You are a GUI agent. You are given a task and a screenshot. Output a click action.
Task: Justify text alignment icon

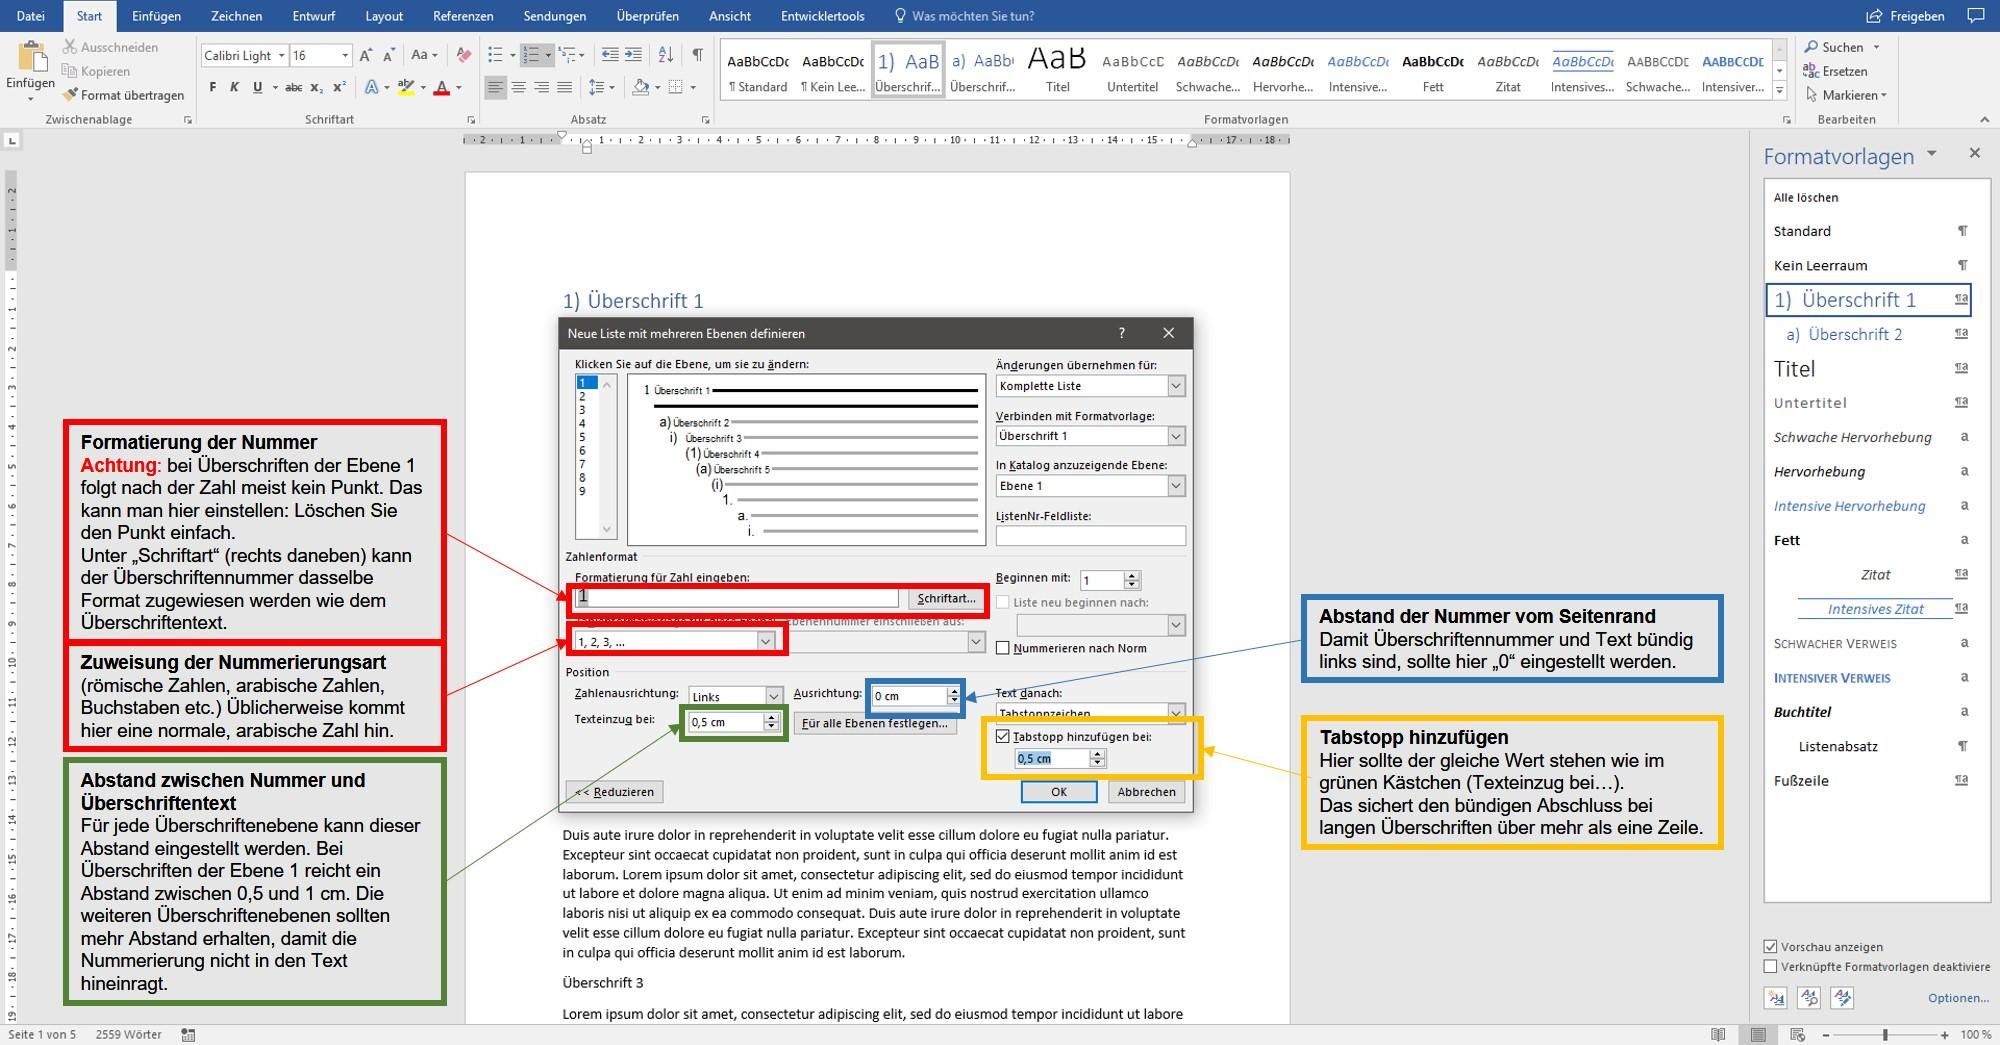564,87
